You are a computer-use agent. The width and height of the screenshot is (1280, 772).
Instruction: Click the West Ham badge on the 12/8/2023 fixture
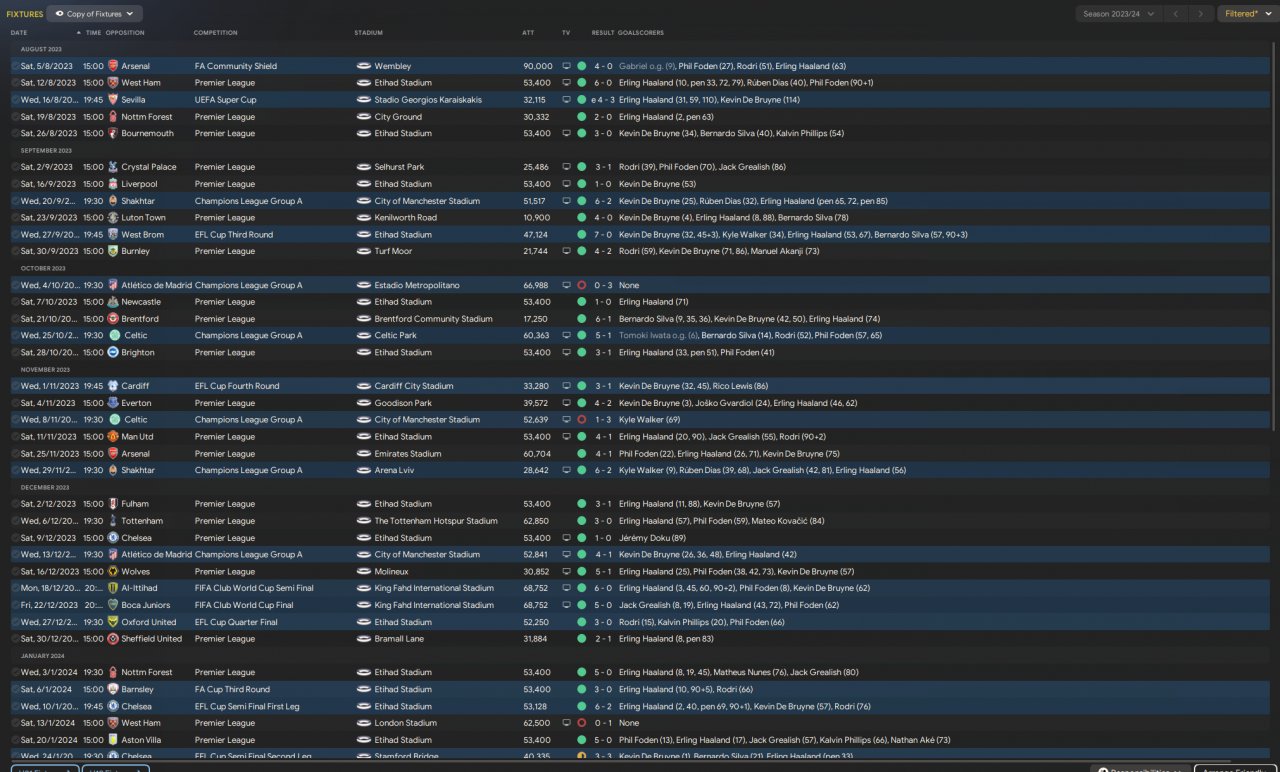[x=114, y=83]
